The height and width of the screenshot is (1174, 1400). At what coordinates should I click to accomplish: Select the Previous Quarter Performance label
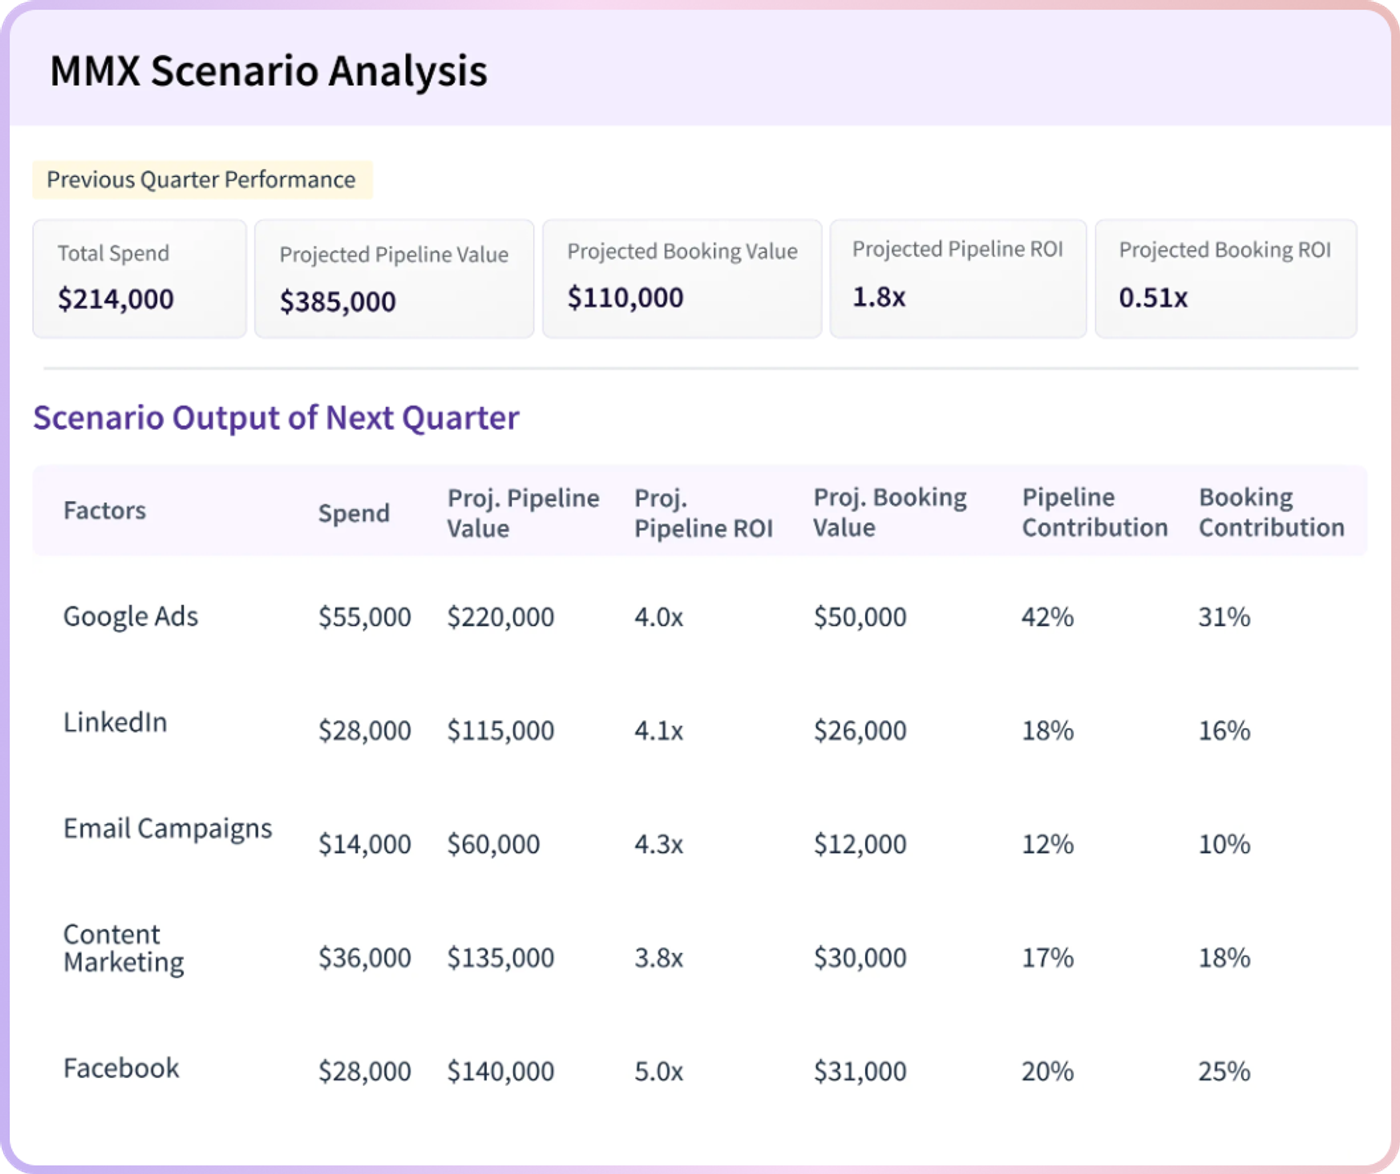(x=201, y=180)
